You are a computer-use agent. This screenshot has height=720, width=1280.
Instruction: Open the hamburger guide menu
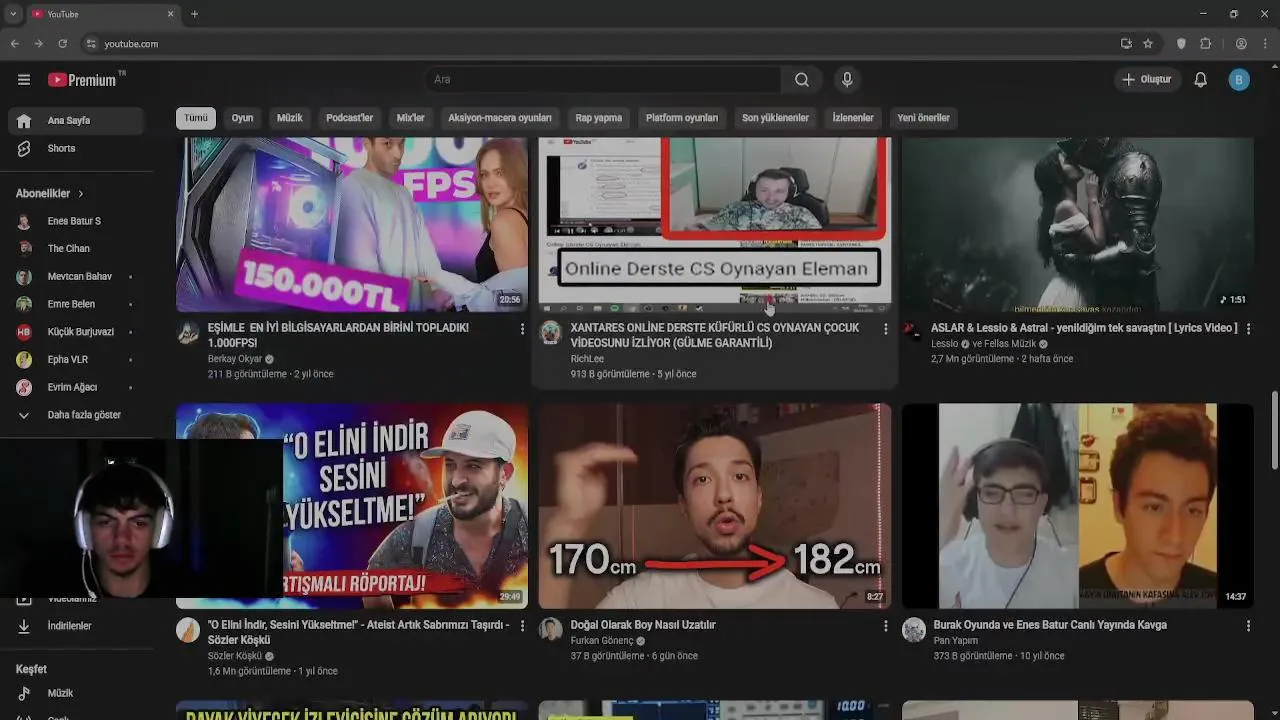point(24,80)
